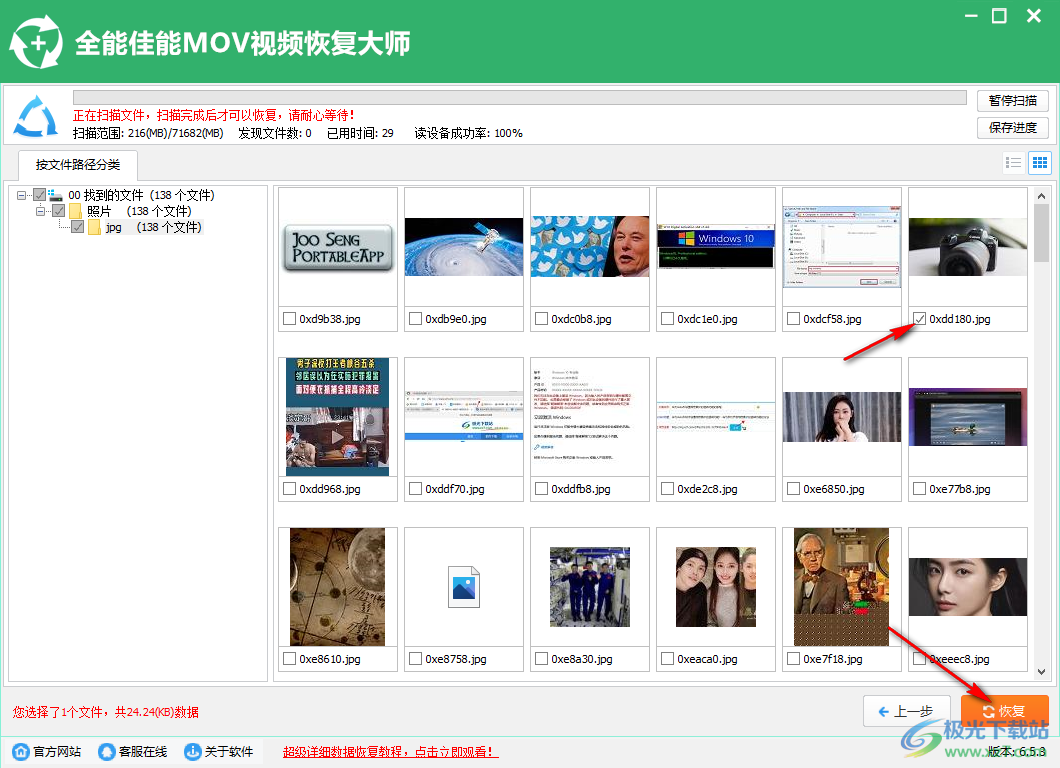
Task: Select the Joo Seng PortableApp thumbnail
Action: point(338,247)
